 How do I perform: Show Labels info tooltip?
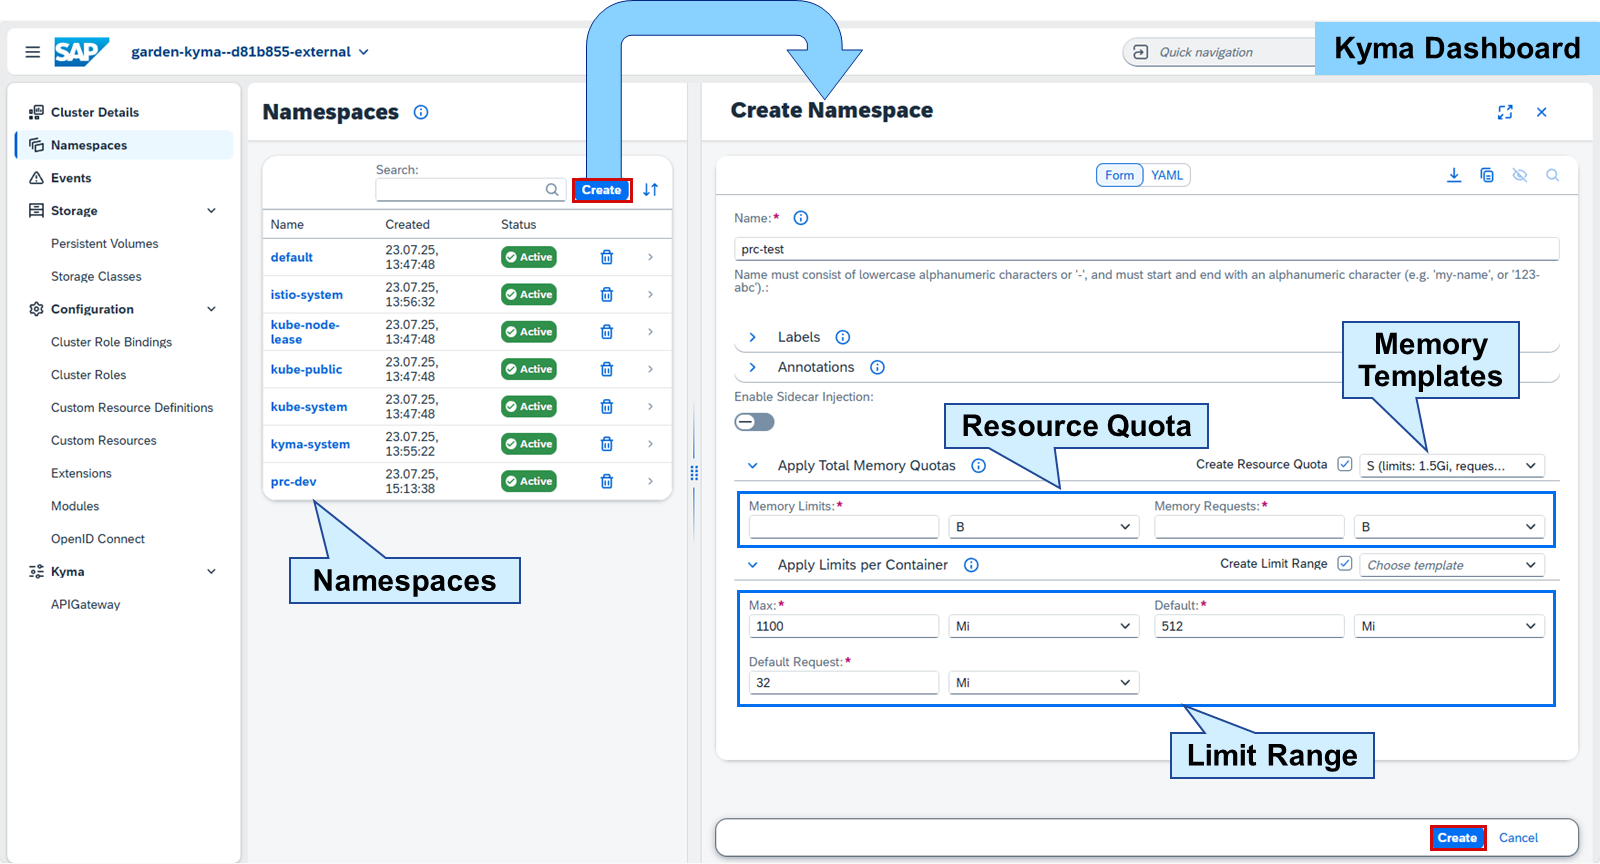(843, 337)
